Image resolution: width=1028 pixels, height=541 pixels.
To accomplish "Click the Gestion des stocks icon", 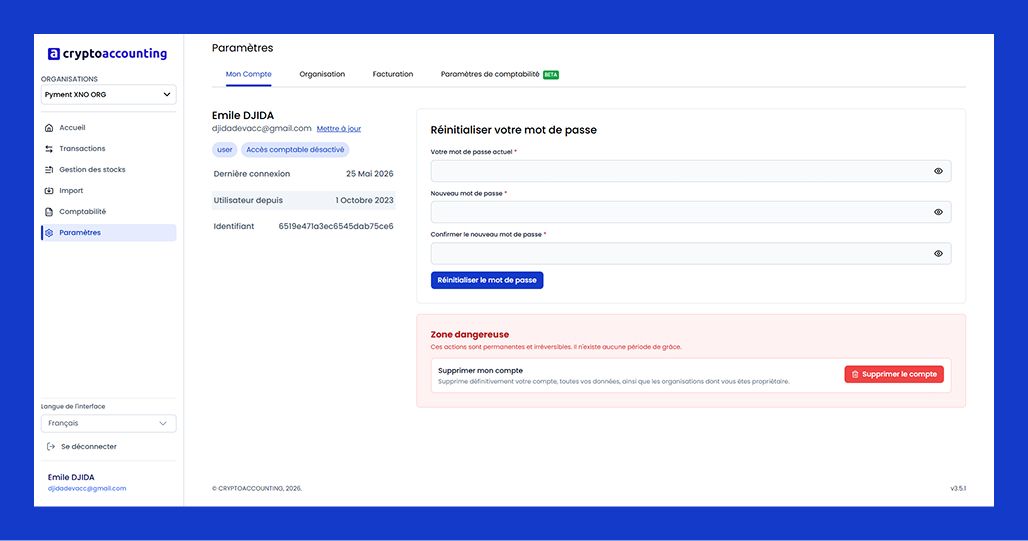I will pos(49,170).
